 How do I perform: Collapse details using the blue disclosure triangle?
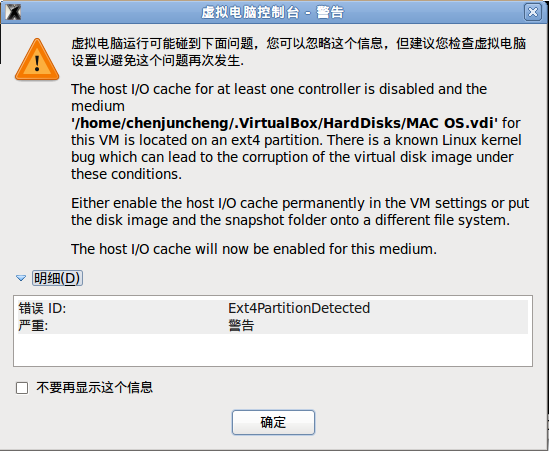click(x=21, y=278)
